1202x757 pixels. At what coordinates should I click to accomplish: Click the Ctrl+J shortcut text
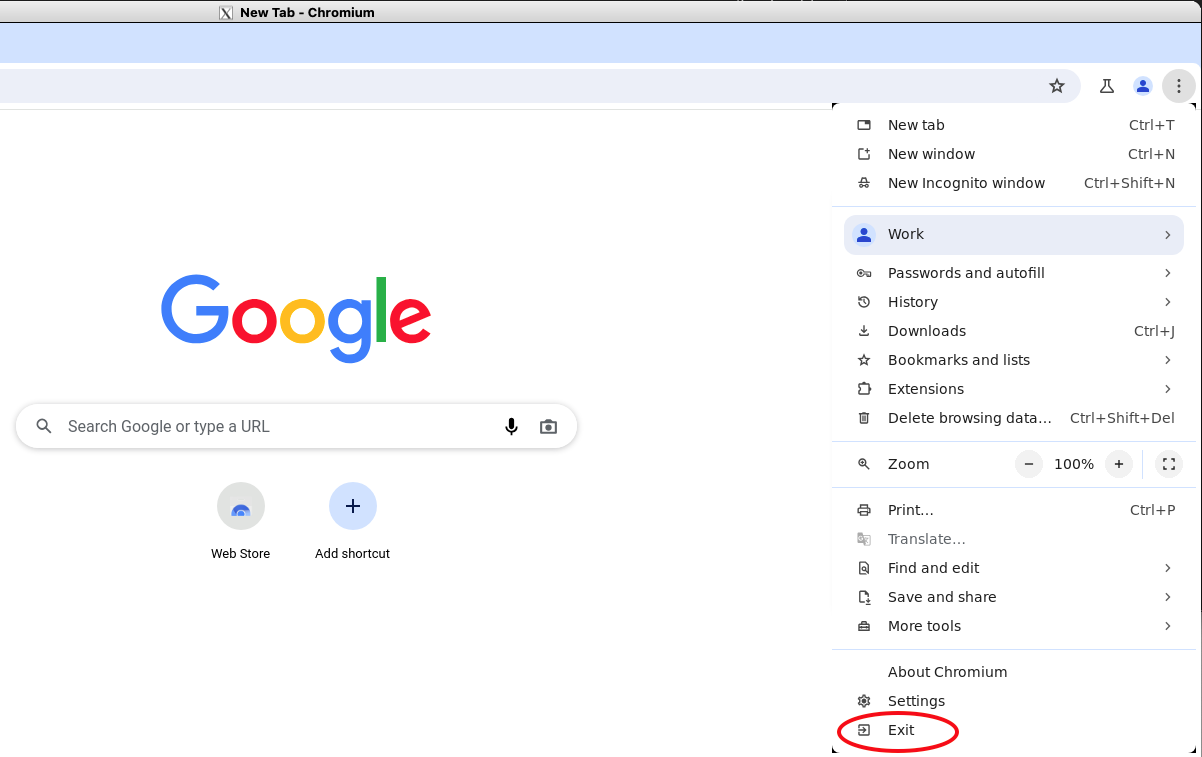(x=1154, y=331)
